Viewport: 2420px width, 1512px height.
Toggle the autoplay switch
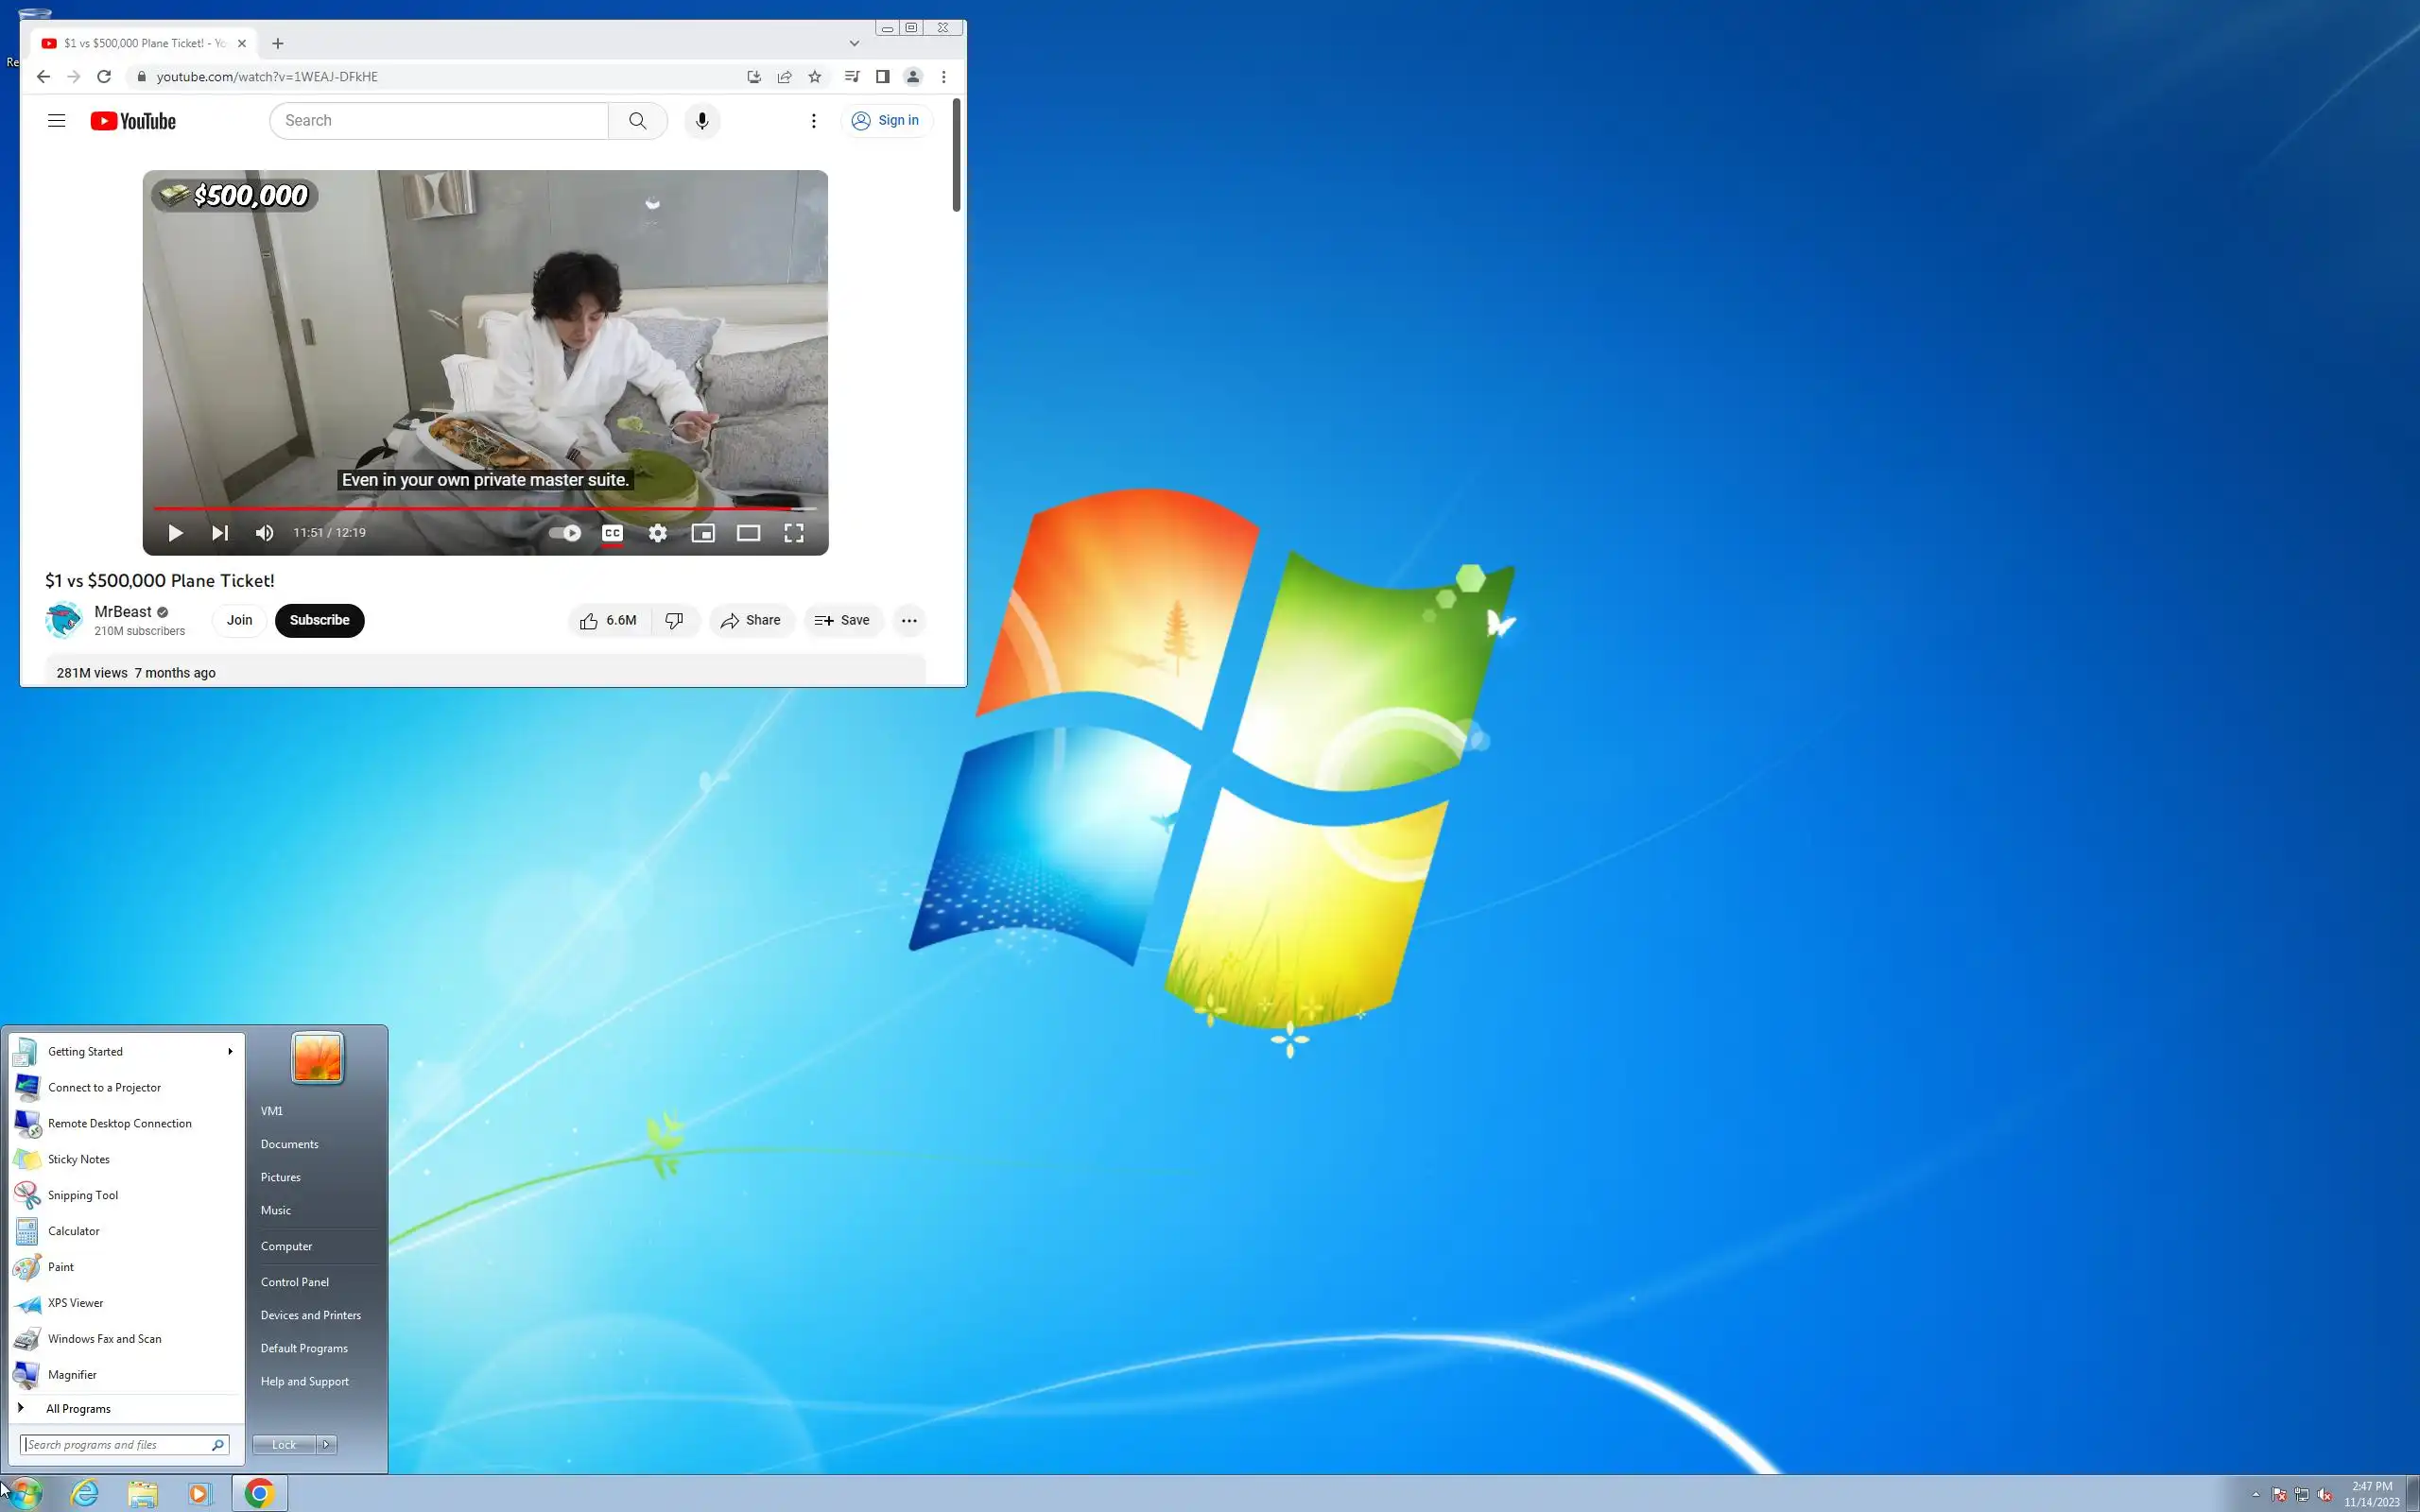point(566,533)
